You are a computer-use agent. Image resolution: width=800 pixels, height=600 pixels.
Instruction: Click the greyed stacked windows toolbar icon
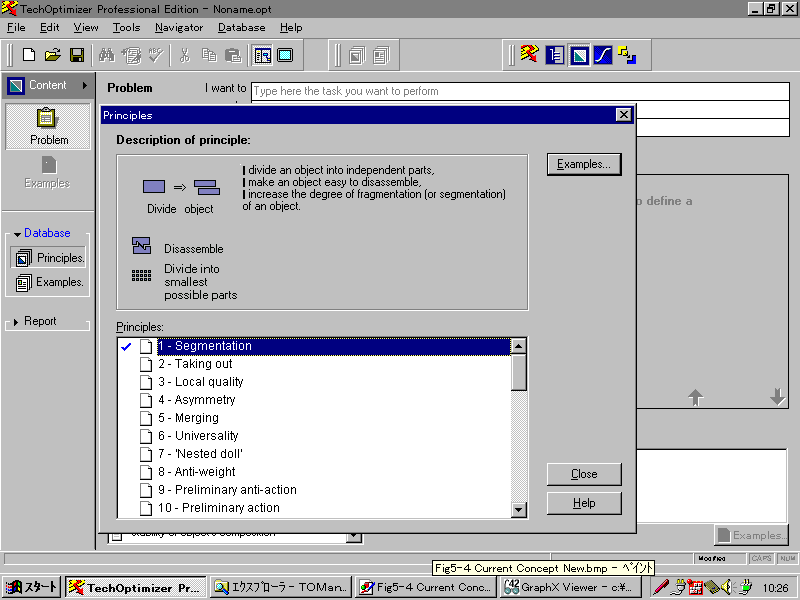pyautogui.click(x=357, y=55)
